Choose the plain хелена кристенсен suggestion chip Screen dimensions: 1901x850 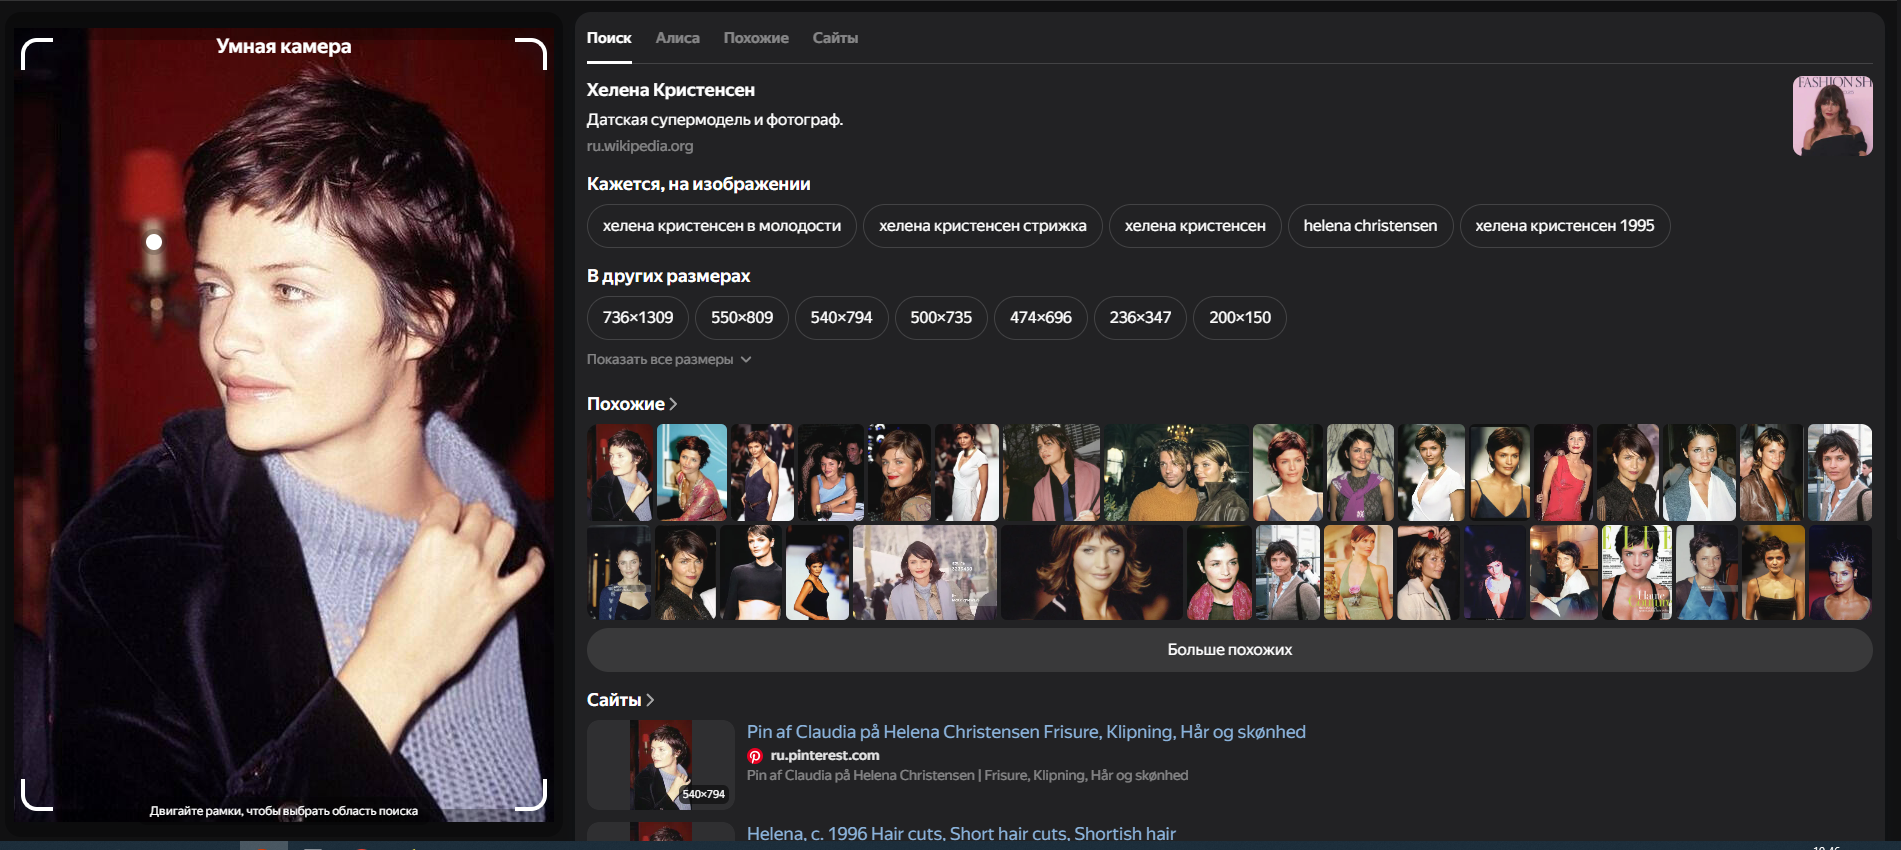(x=1195, y=226)
